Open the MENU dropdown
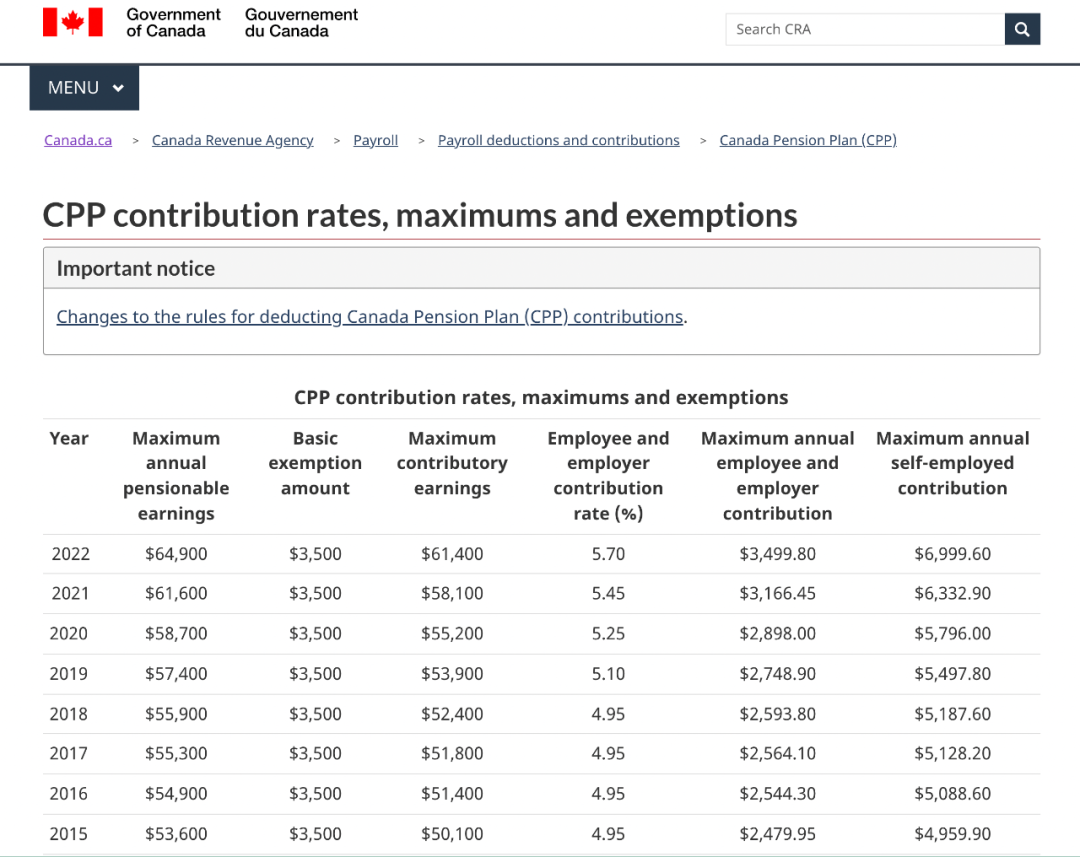 (84, 87)
